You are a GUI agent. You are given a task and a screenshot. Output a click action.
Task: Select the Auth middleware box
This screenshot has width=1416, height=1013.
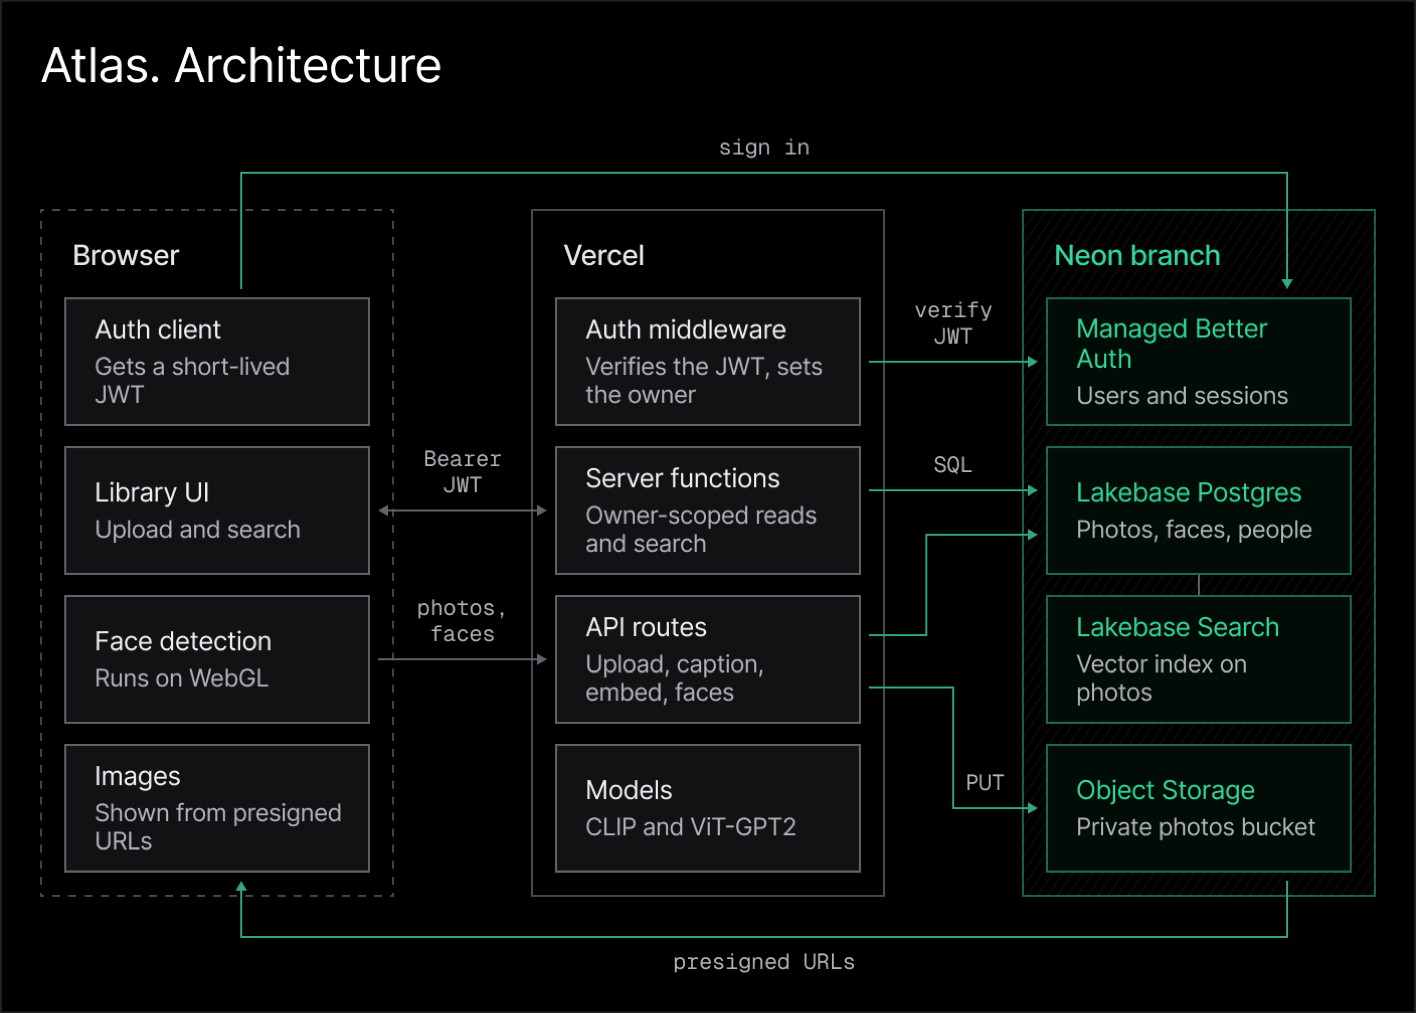pyautogui.click(x=708, y=361)
